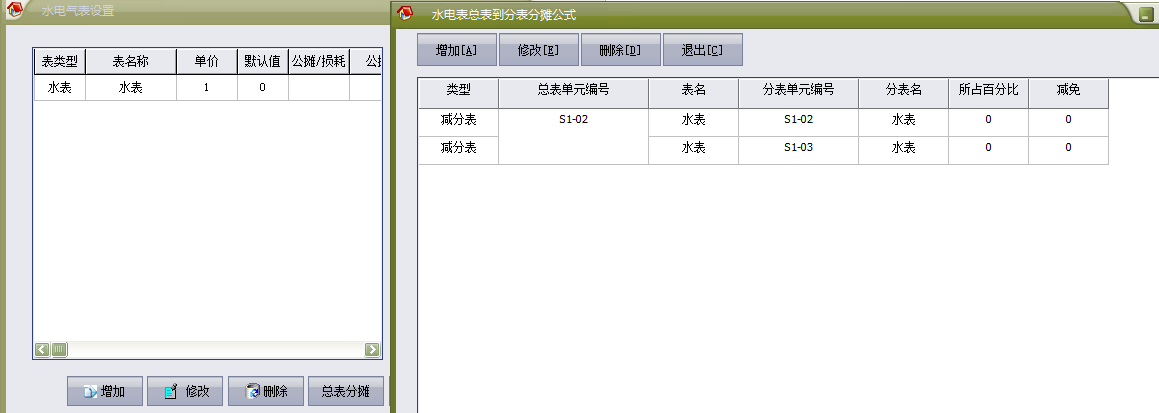The width and height of the screenshot is (1159, 413).
Task: Select 水表 cell under 表名称 column
Action: point(131,88)
